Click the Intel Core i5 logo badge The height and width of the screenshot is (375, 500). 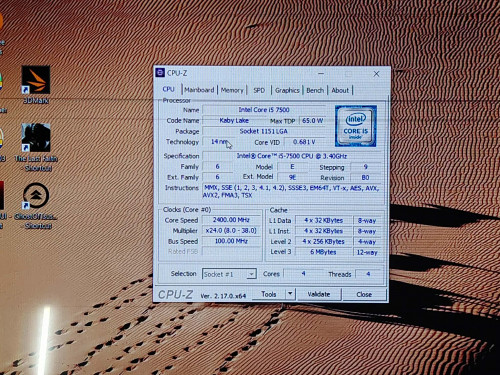tap(356, 126)
